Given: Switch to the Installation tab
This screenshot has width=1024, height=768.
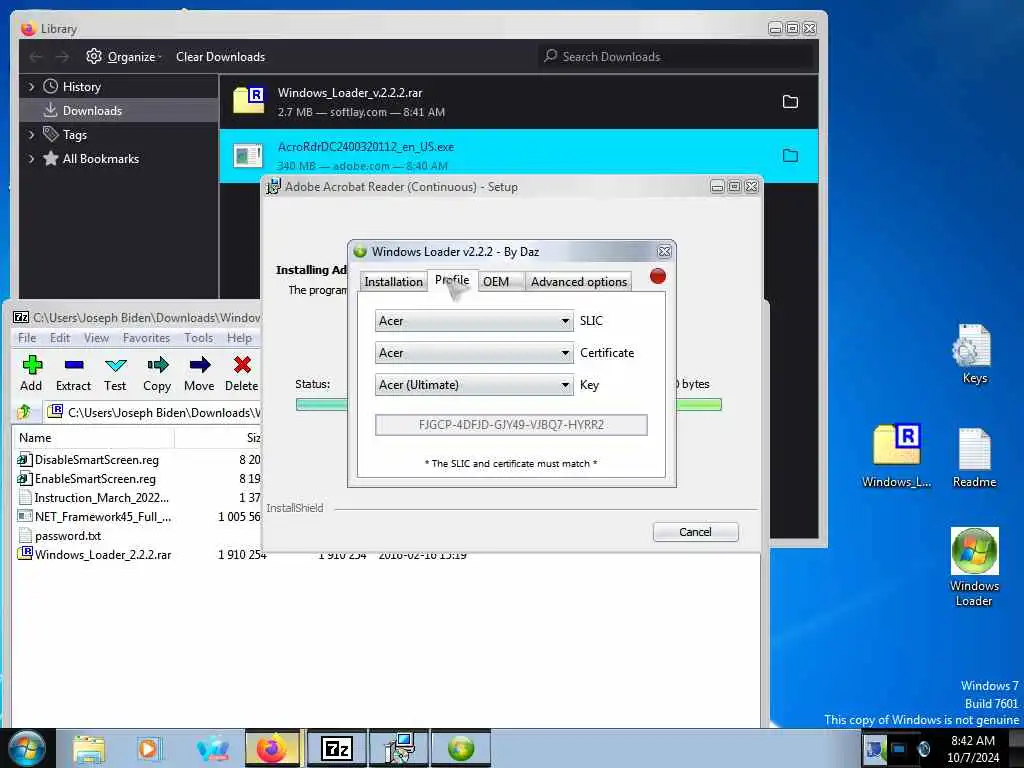Looking at the screenshot, I should 393,281.
